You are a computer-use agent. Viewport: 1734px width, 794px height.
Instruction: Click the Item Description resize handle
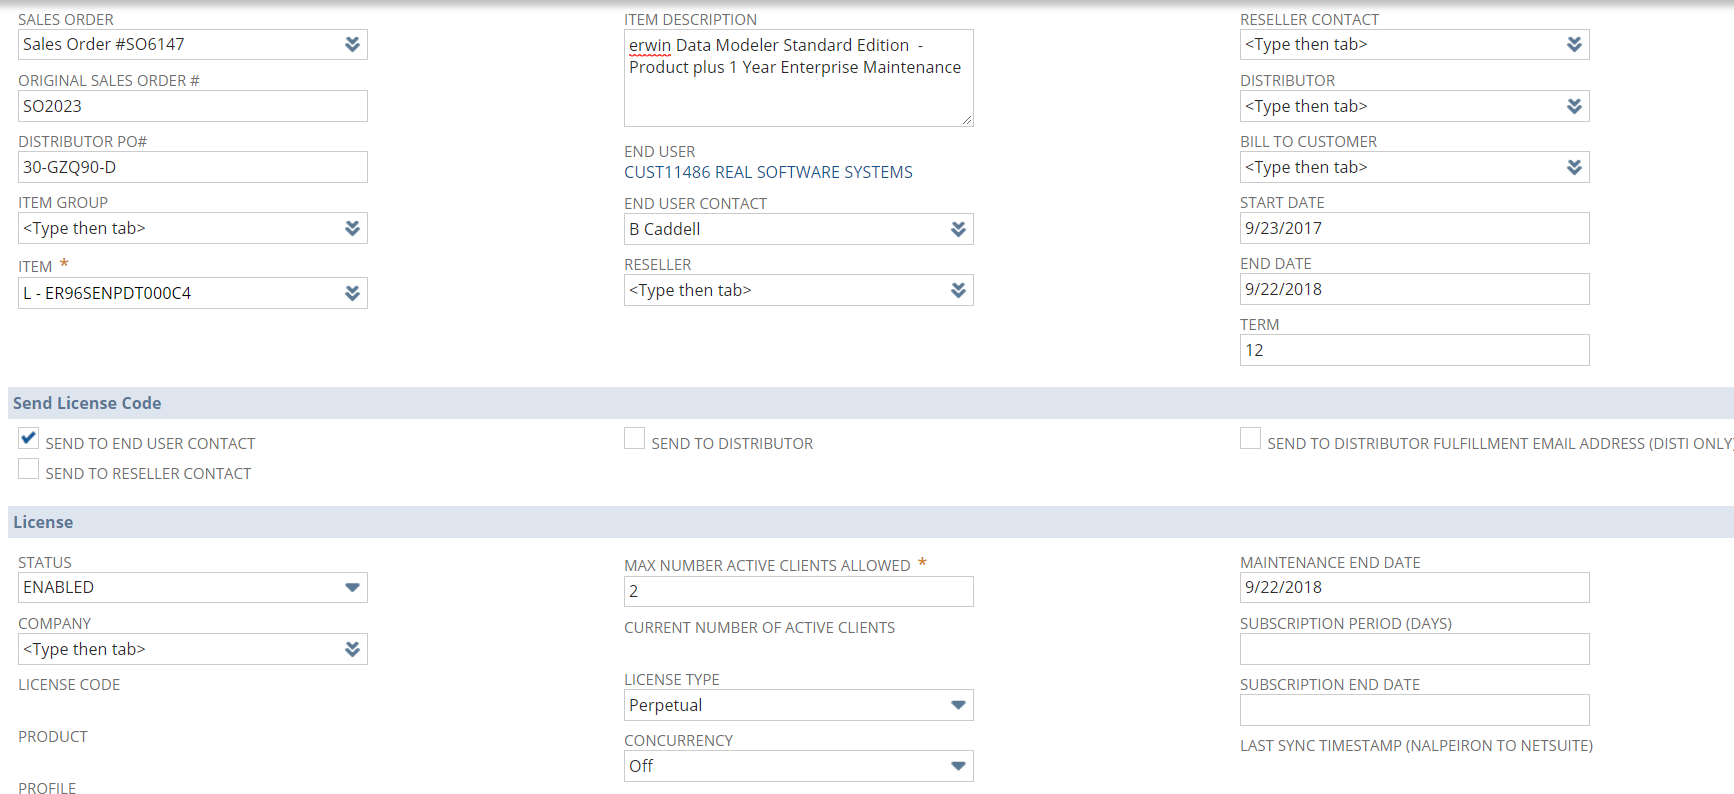coord(967,120)
